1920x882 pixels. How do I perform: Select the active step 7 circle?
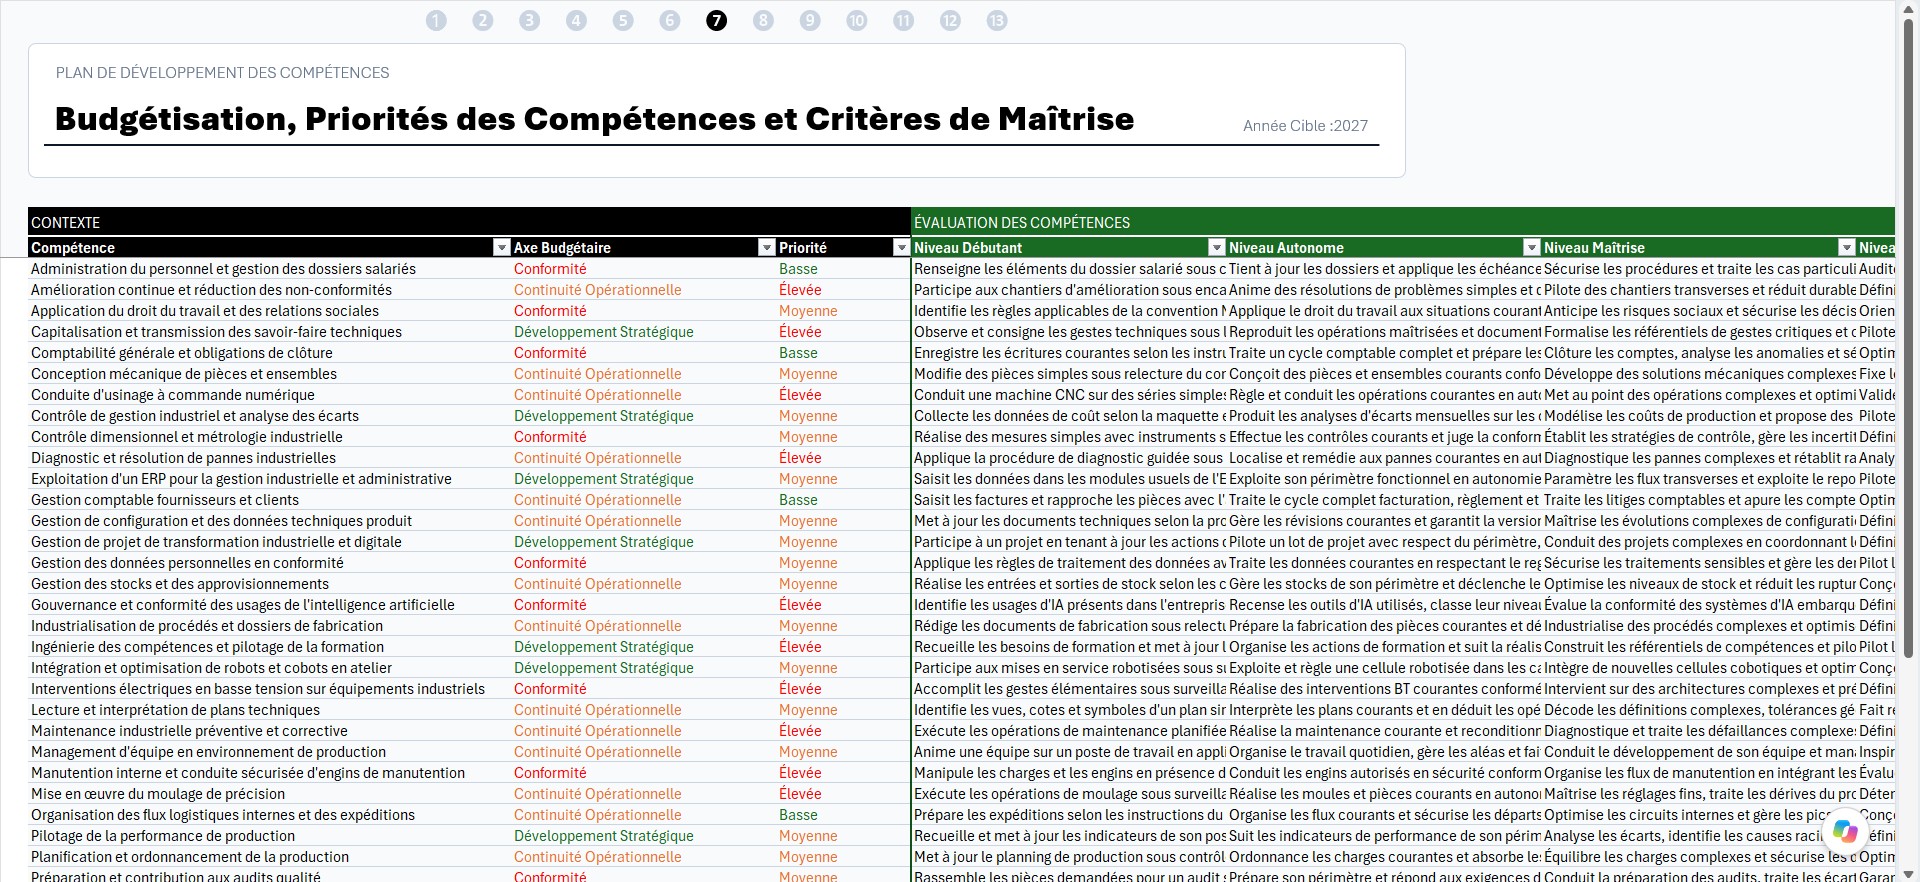click(x=716, y=20)
